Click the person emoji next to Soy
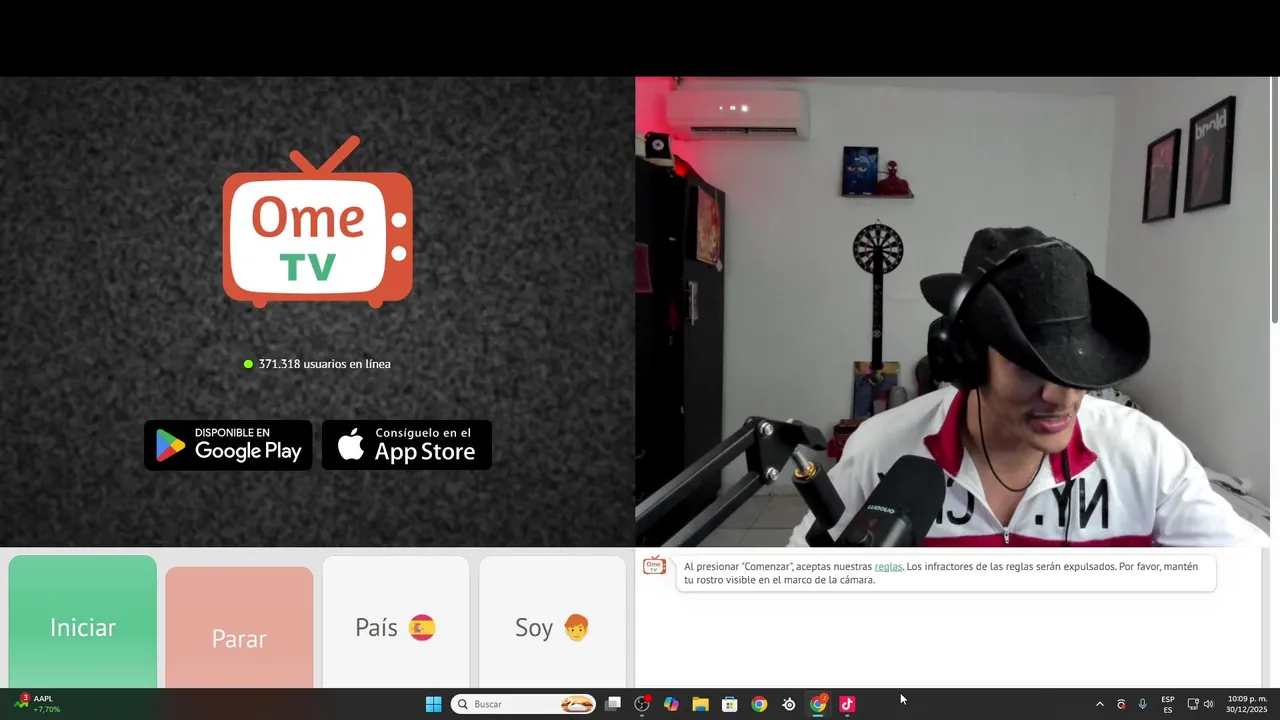Screen dimensions: 1280x720 [x=576, y=628]
